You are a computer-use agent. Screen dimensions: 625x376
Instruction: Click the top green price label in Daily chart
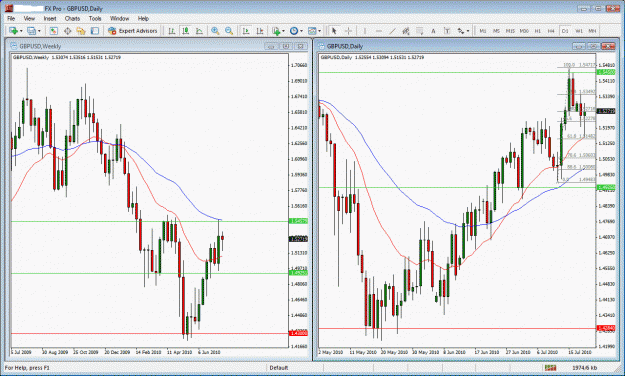606,72
